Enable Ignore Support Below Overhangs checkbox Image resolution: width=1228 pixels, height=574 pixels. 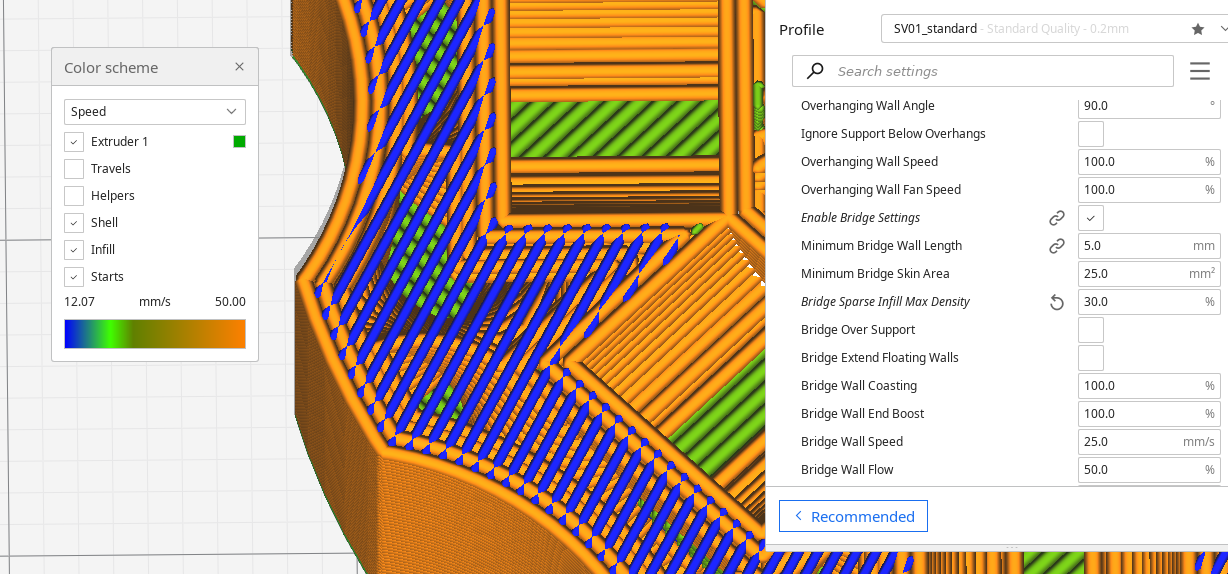pyautogui.click(x=1091, y=134)
